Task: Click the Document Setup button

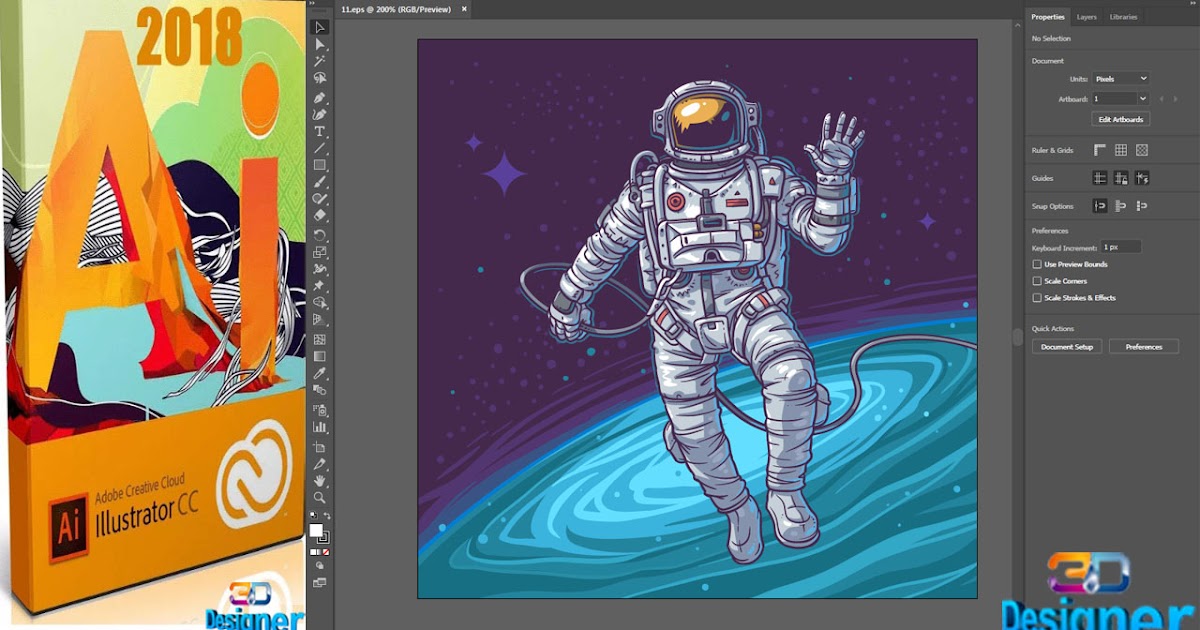Action: pos(1067,348)
